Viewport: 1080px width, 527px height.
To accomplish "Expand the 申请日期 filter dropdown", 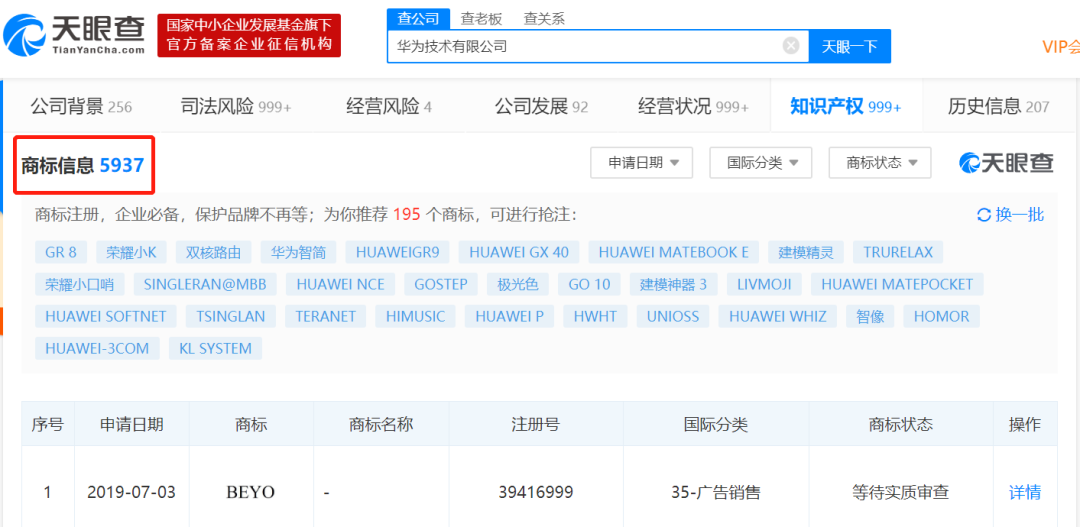I will (x=641, y=163).
